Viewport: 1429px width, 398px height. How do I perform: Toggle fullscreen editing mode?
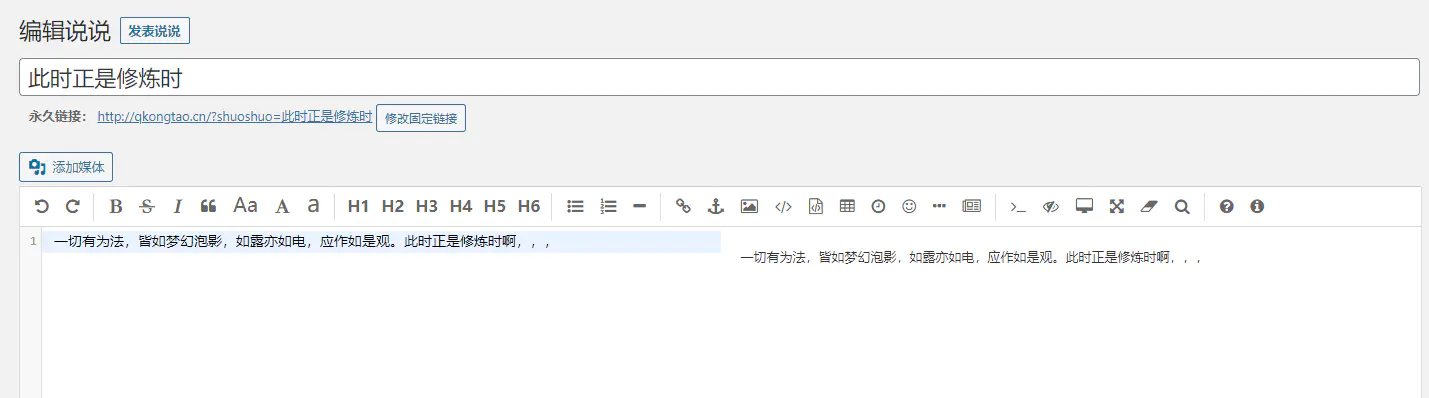[x=1117, y=206]
